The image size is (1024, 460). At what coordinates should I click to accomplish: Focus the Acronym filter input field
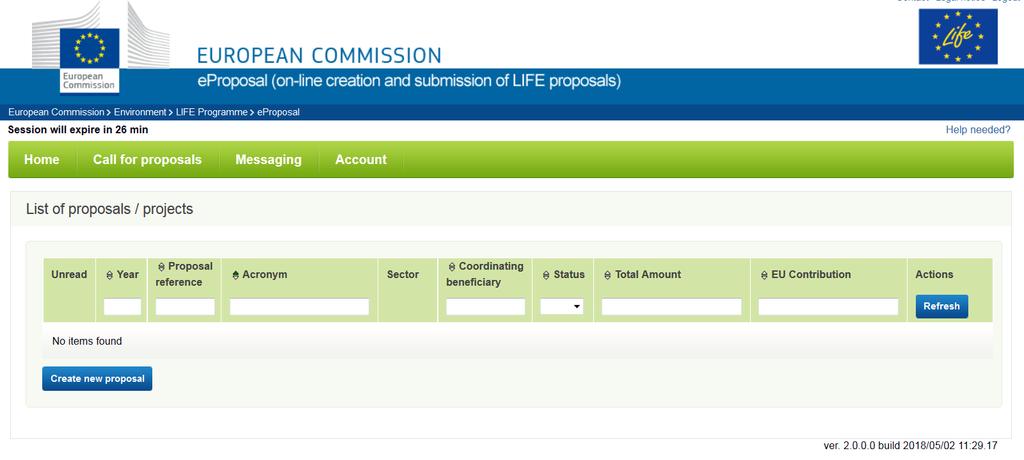pyautogui.click(x=299, y=307)
